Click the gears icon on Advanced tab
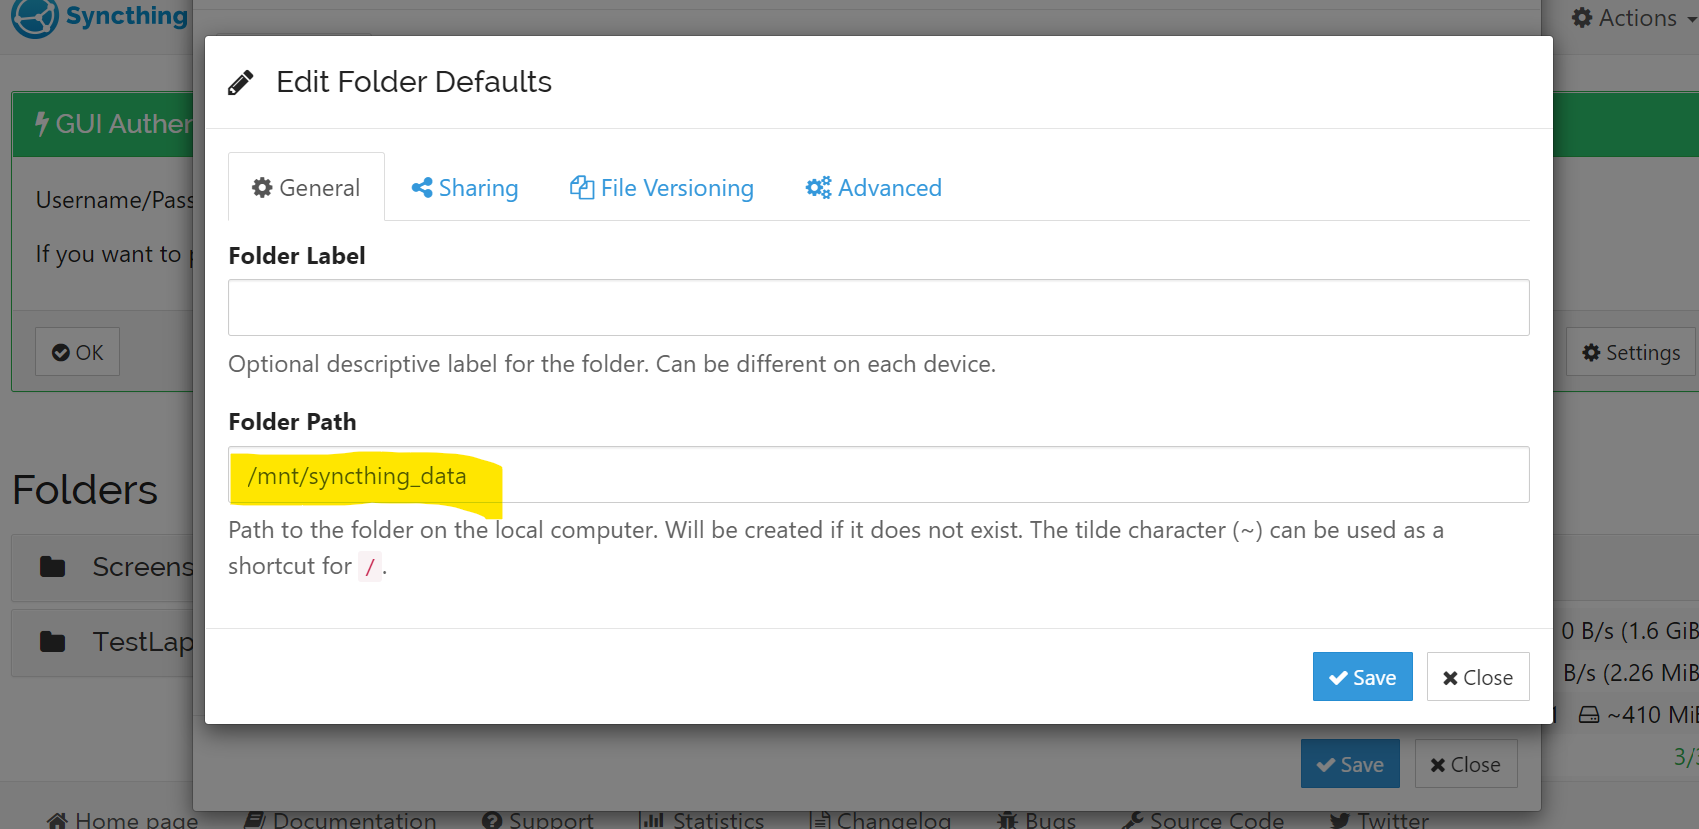This screenshot has width=1699, height=829. (x=818, y=188)
